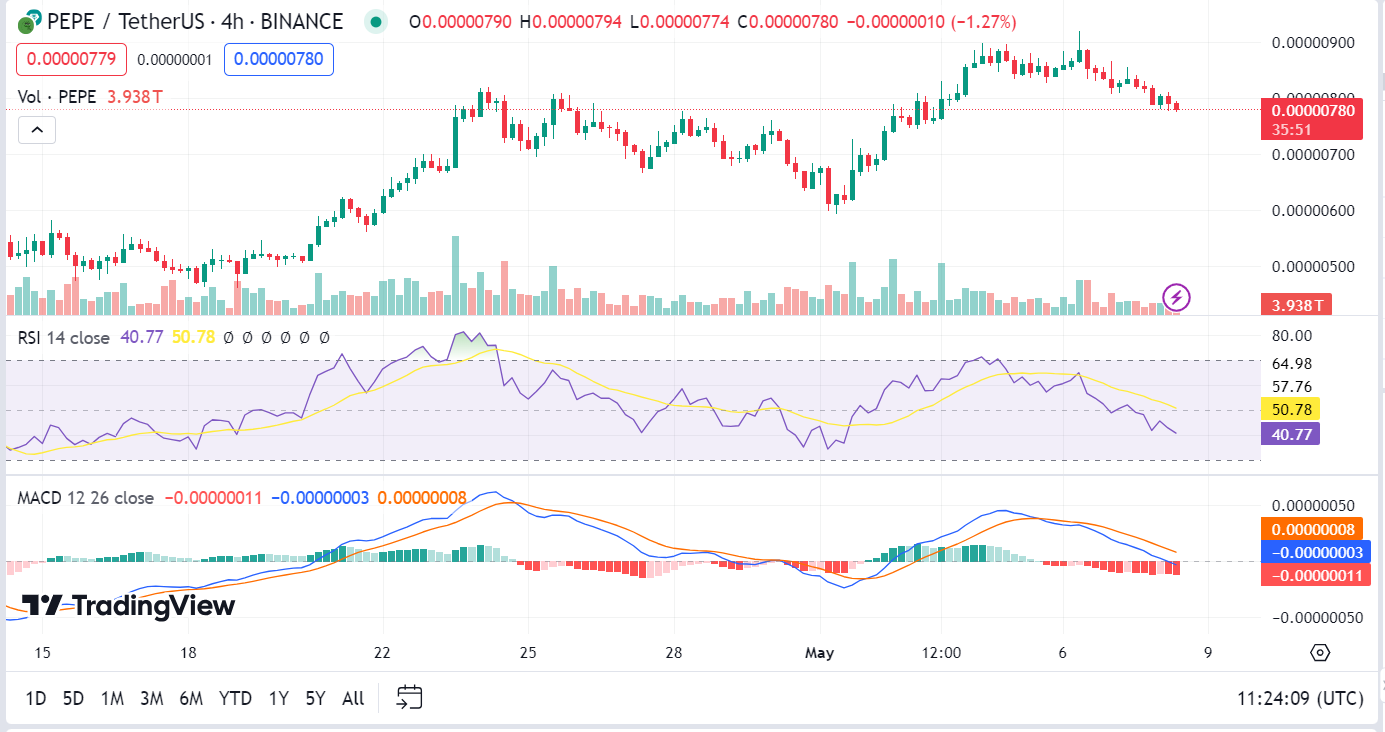1385x732 pixels.
Task: Click the red MACD histogram tag −0.00000011
Action: pos(1316,575)
